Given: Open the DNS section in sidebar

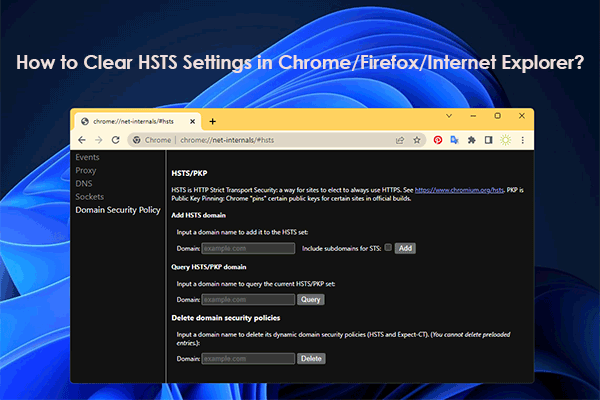Looking at the screenshot, I should 84,183.
